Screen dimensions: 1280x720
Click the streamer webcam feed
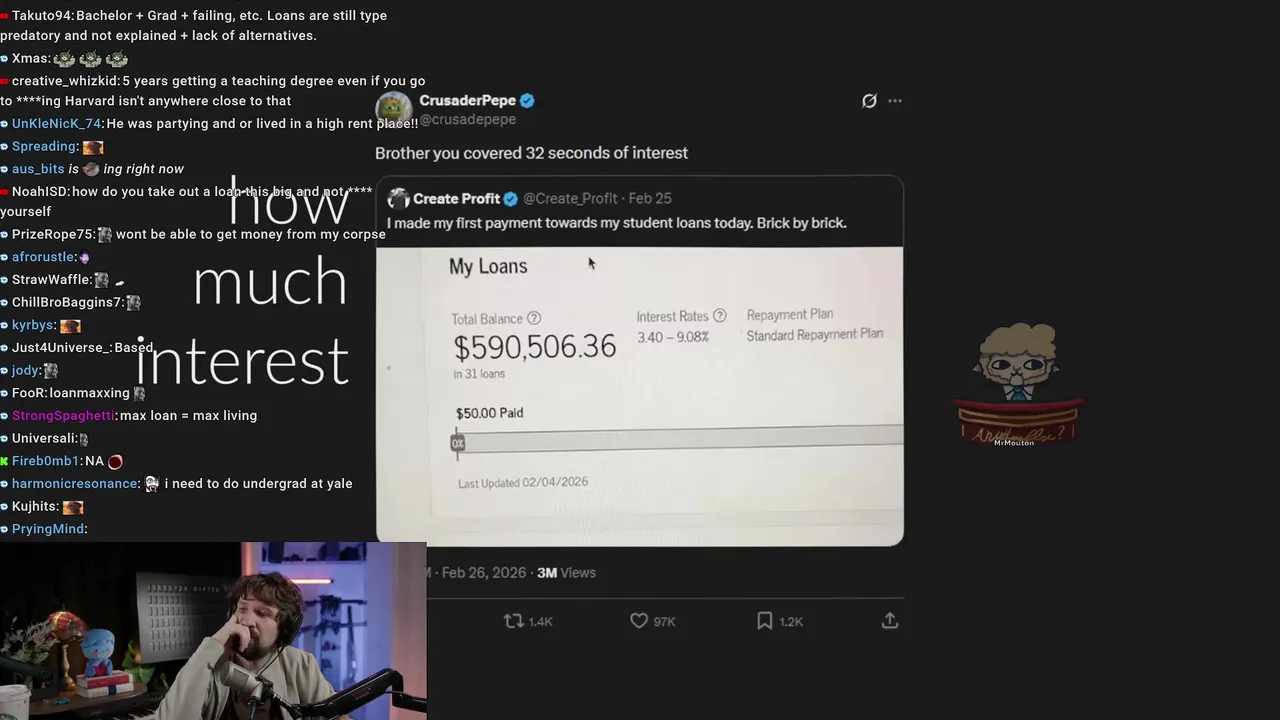point(213,631)
